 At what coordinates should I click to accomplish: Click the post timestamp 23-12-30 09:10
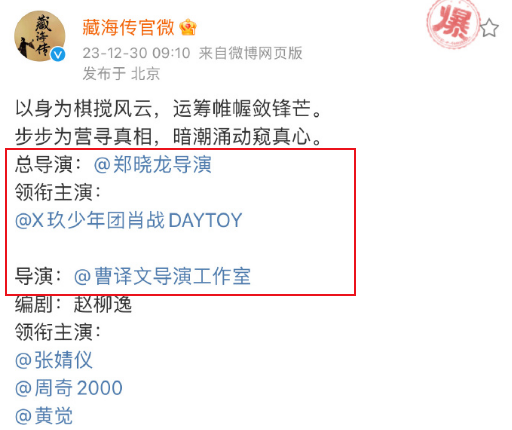[136, 53]
